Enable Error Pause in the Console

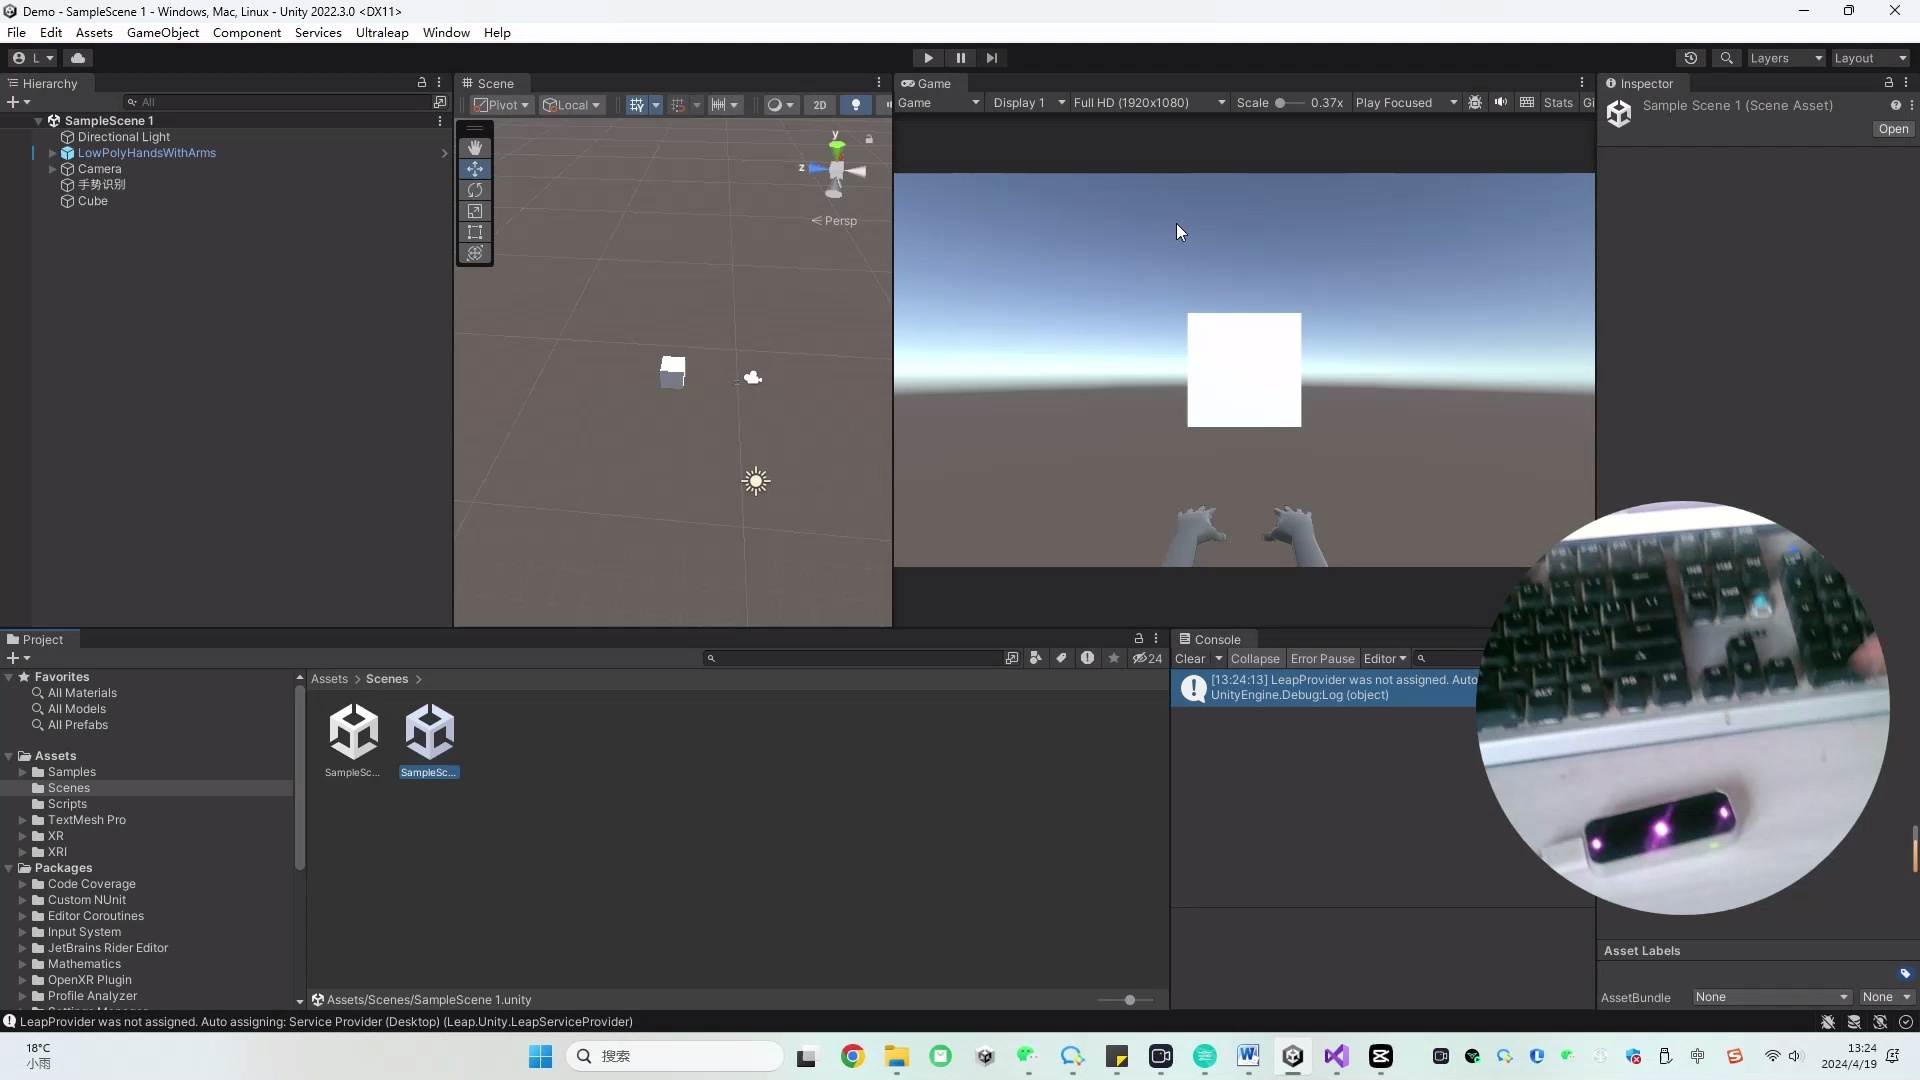point(1322,658)
